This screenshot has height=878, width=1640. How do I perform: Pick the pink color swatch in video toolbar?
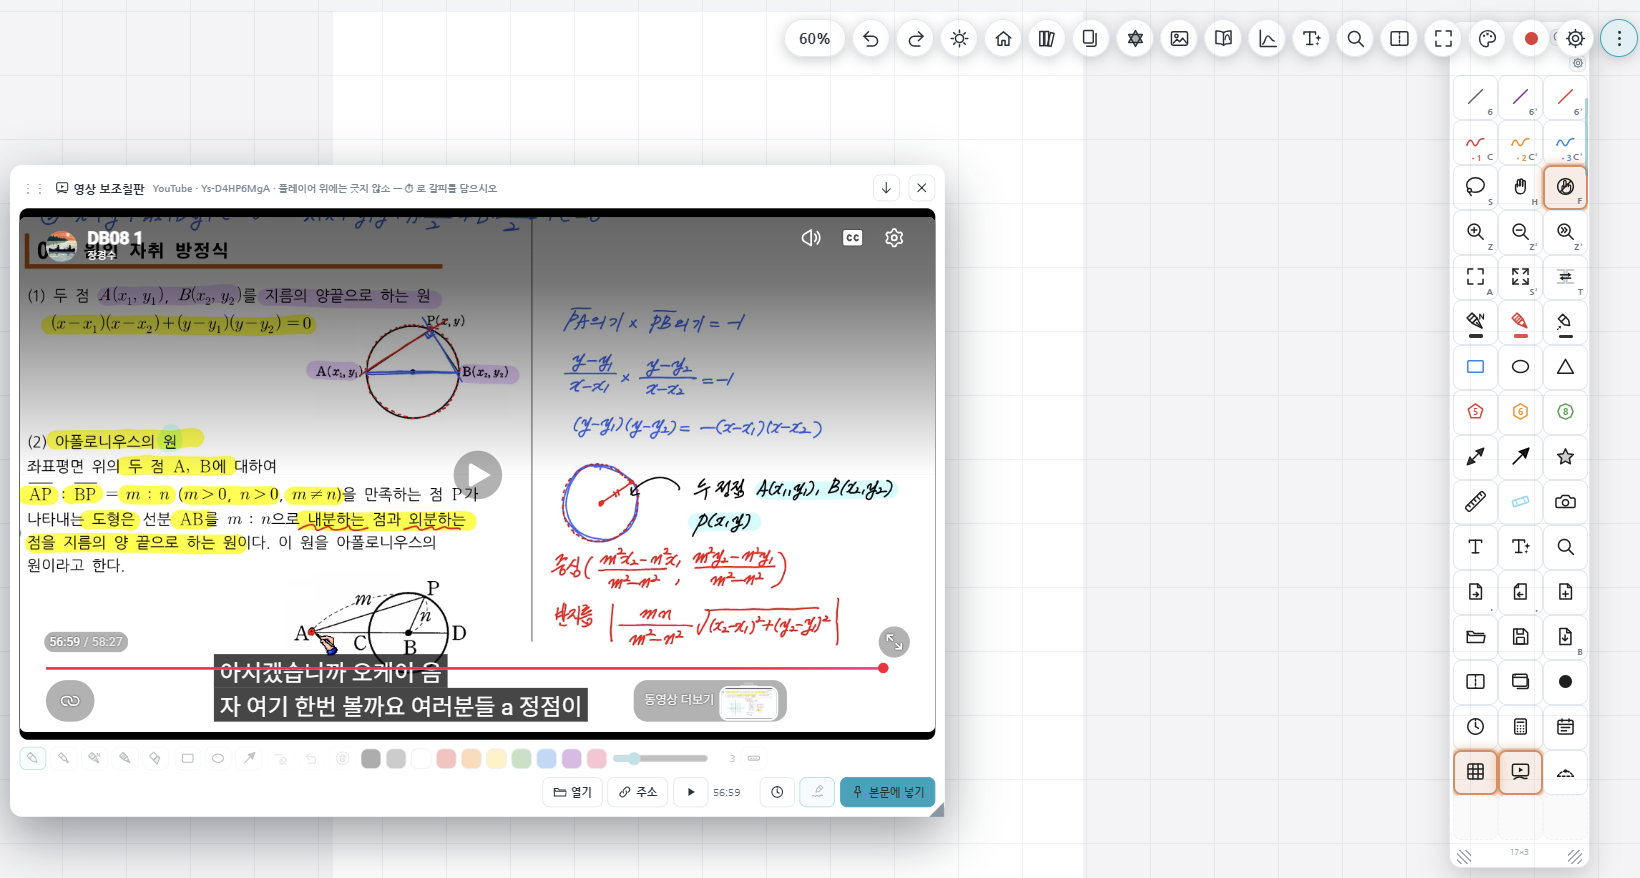[x=597, y=759]
